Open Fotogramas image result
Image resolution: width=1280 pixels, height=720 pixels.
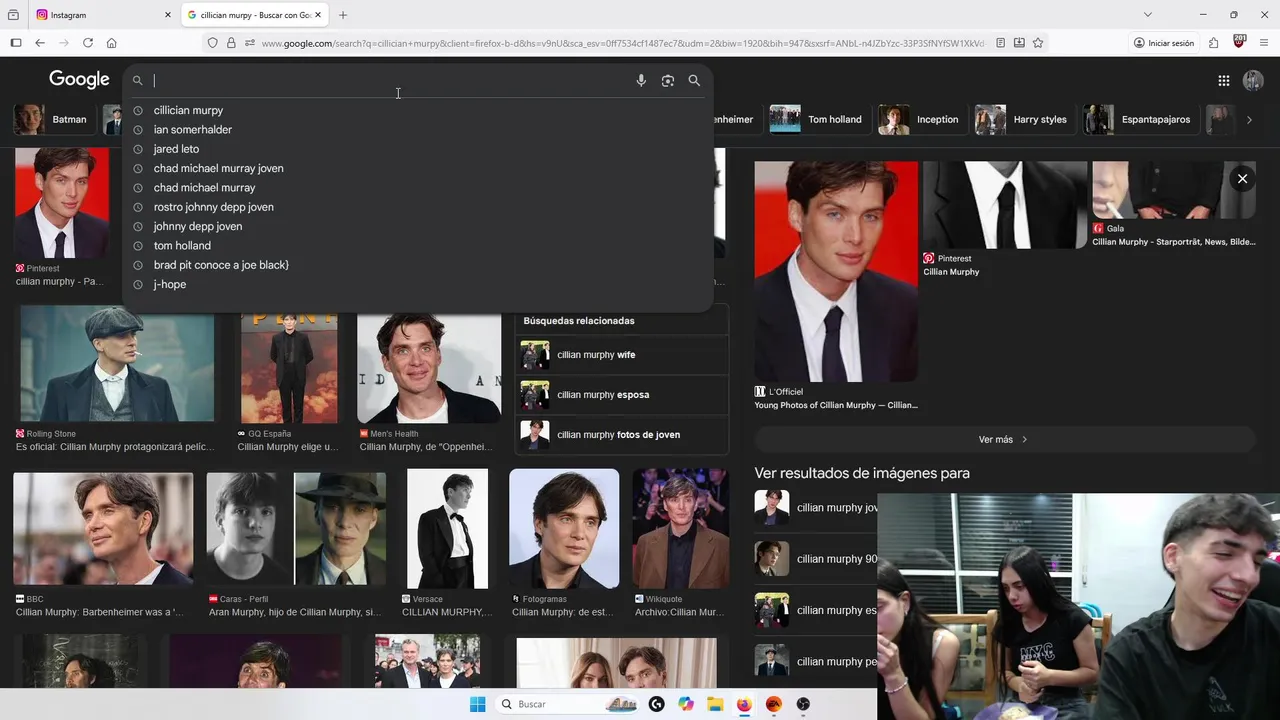click(564, 529)
